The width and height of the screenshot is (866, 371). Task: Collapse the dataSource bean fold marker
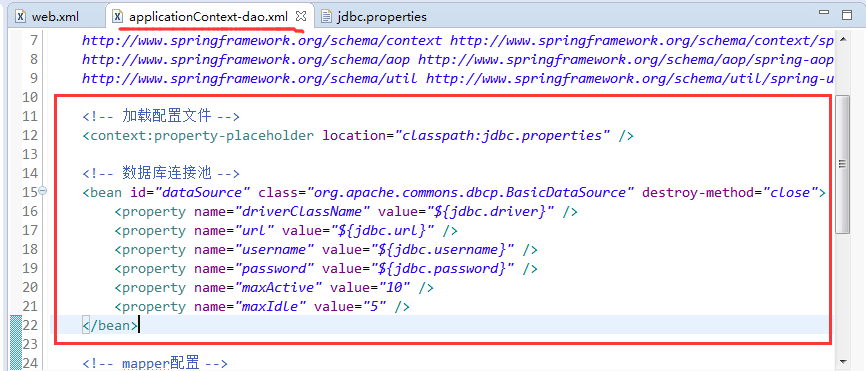pyautogui.click(x=43, y=191)
